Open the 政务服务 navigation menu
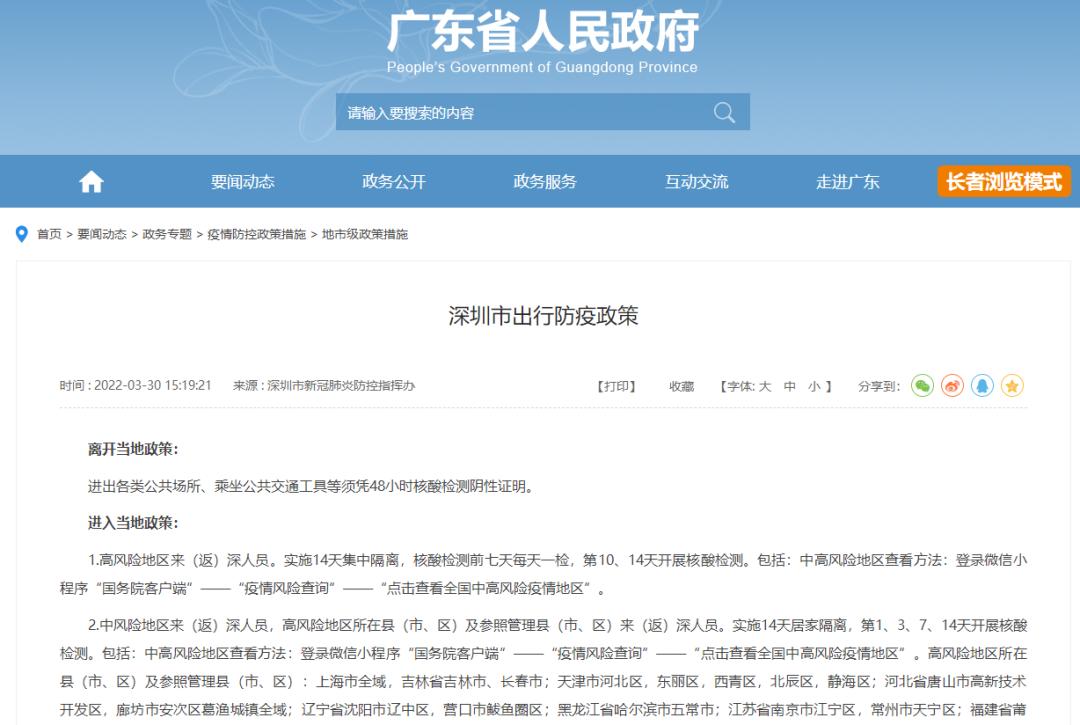Image resolution: width=1080 pixels, height=725 pixels. pyautogui.click(x=545, y=182)
